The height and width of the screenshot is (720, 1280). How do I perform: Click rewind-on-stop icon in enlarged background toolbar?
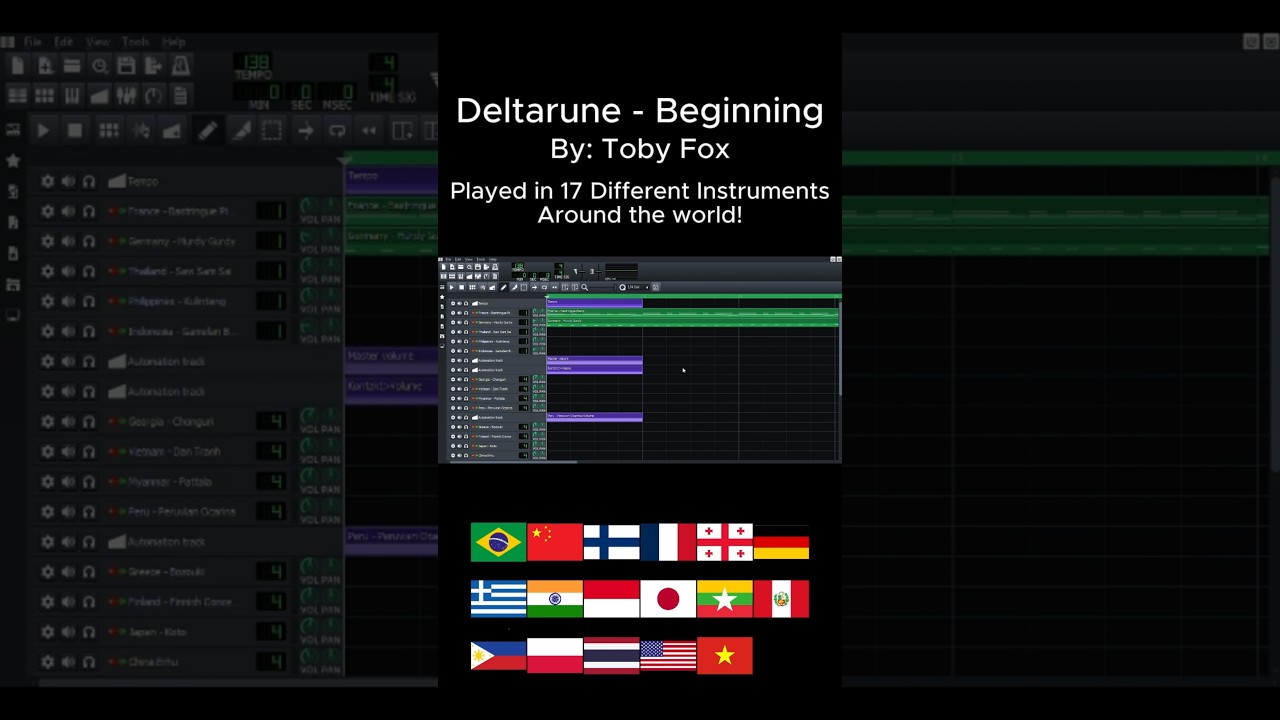click(x=369, y=131)
